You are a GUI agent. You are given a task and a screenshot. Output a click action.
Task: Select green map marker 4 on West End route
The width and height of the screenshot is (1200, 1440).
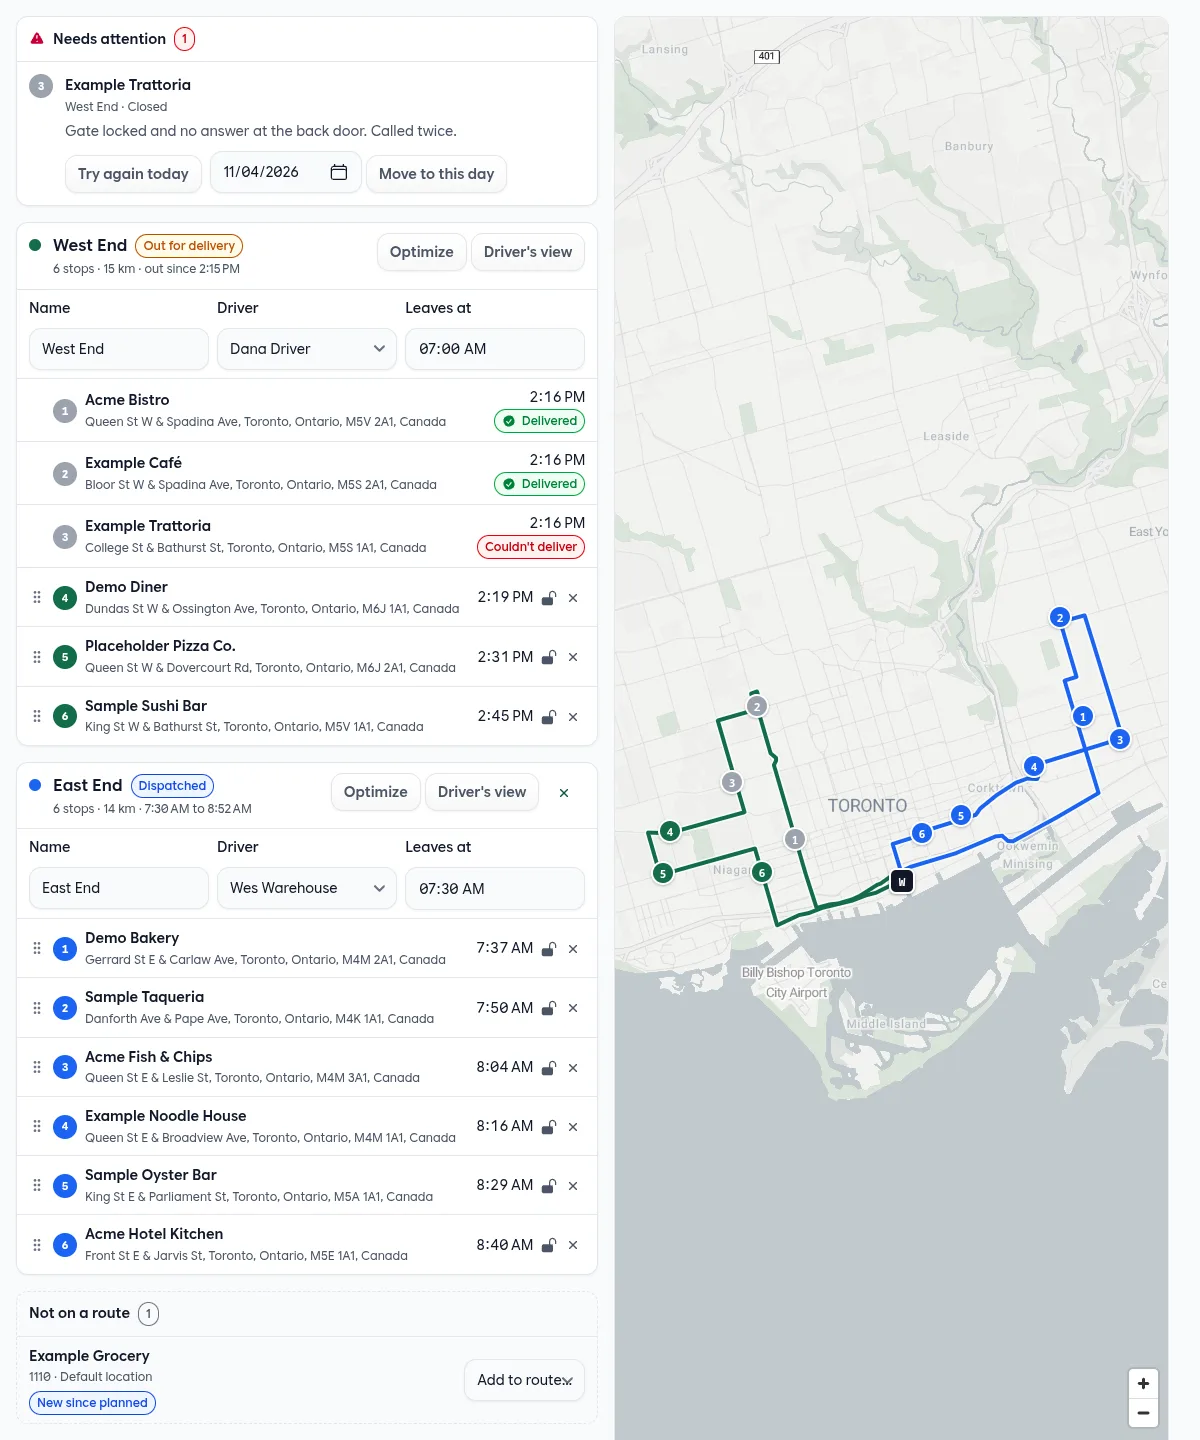click(670, 831)
